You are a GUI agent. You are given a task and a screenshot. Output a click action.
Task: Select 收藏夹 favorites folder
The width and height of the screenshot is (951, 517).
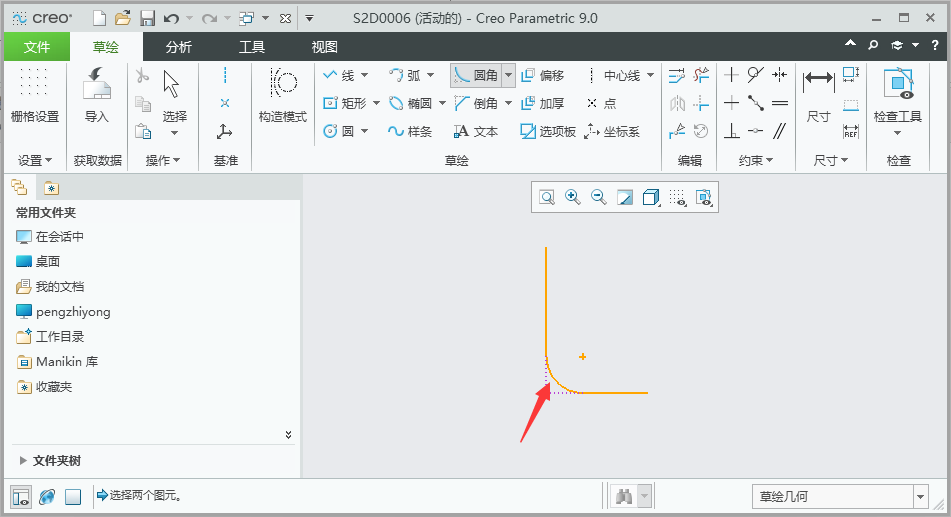[x=44, y=387]
